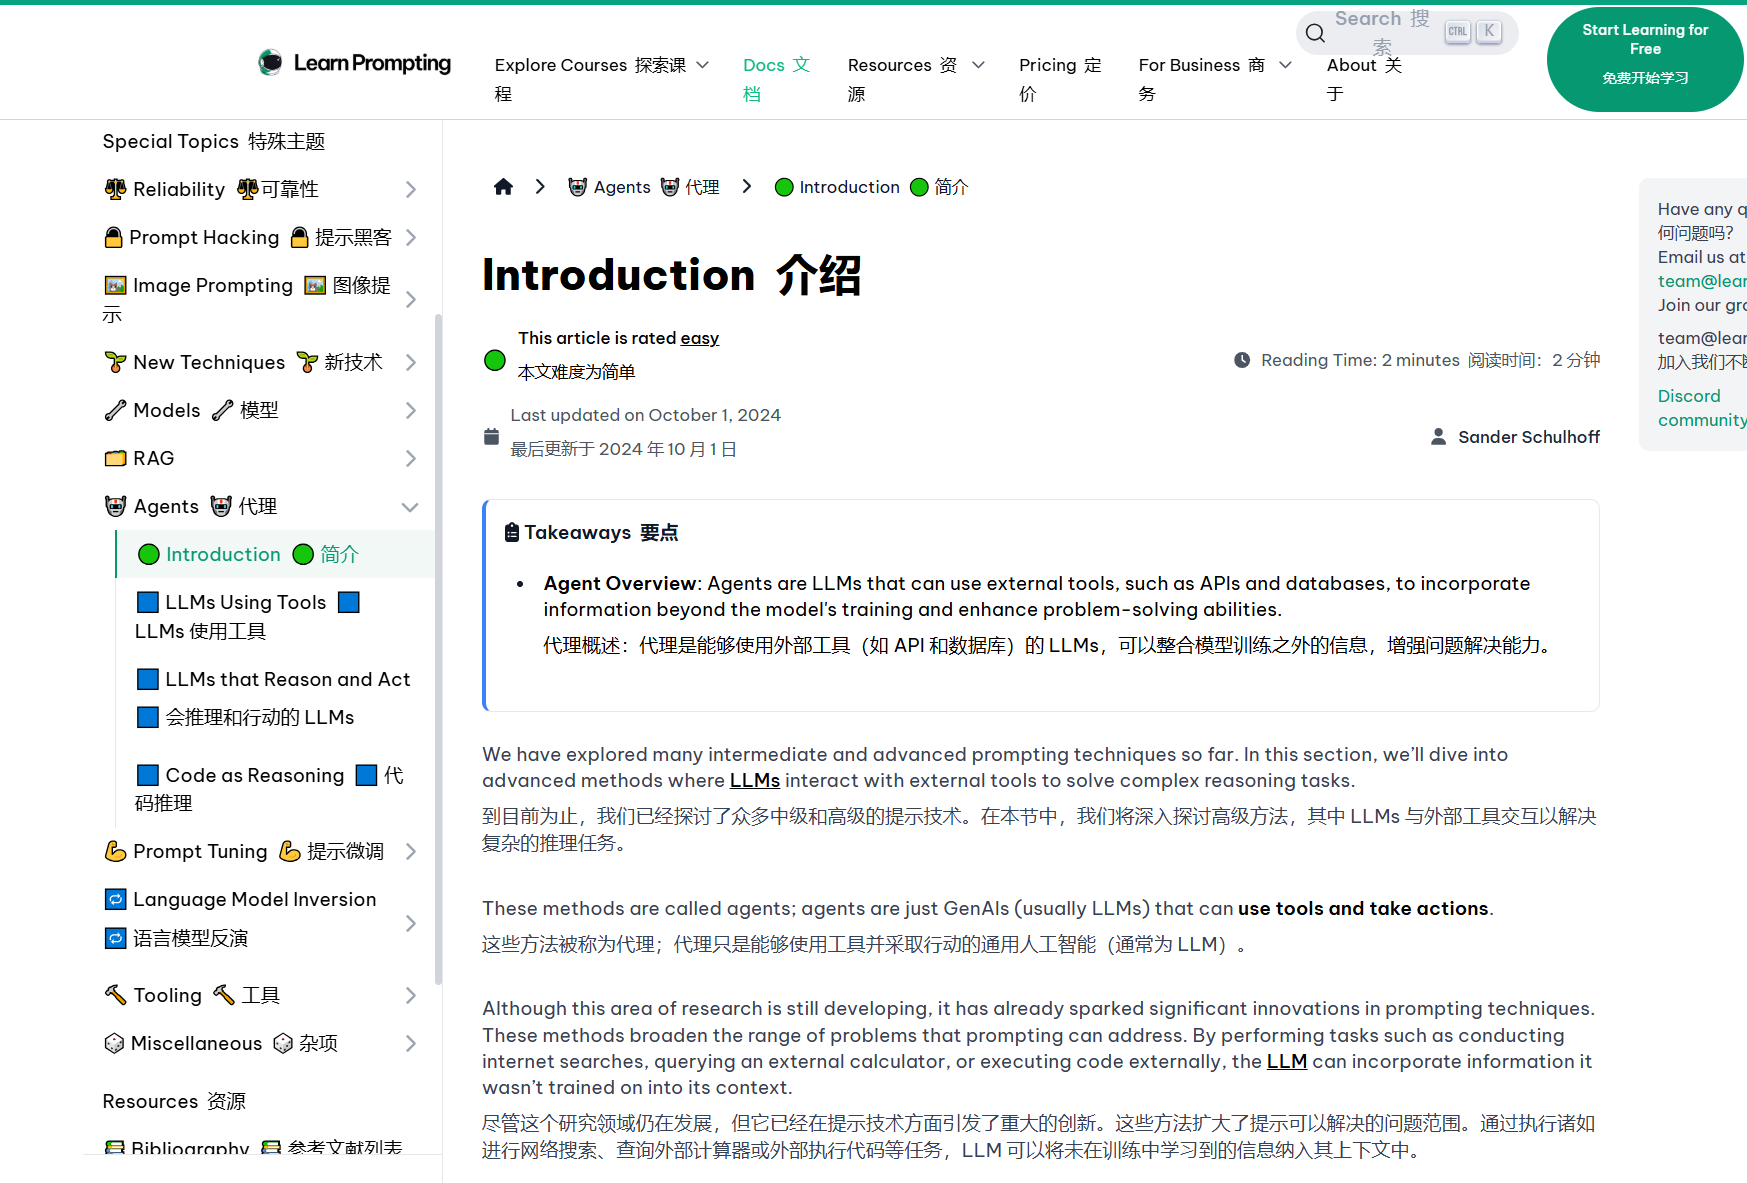This screenshot has height=1183, width=1747.
Task: Click the Reliability scales icon in sidebar
Action: coord(115,189)
